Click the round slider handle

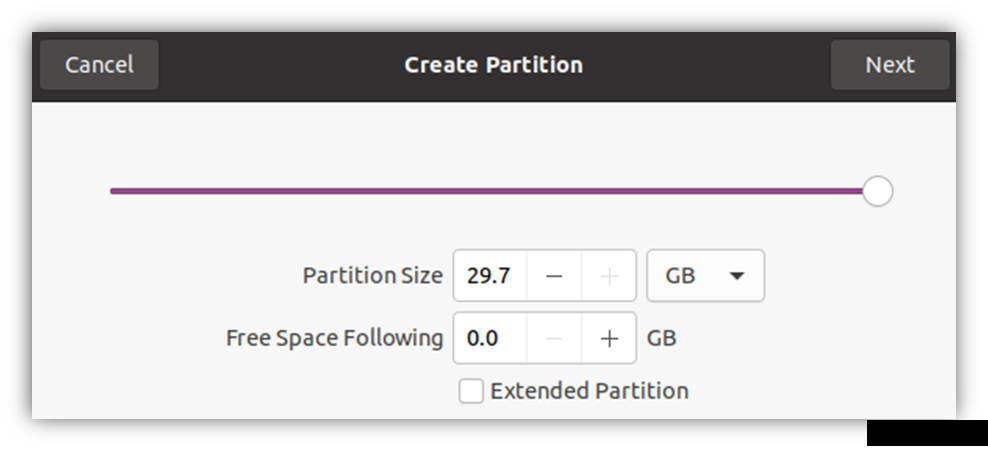pos(877,191)
